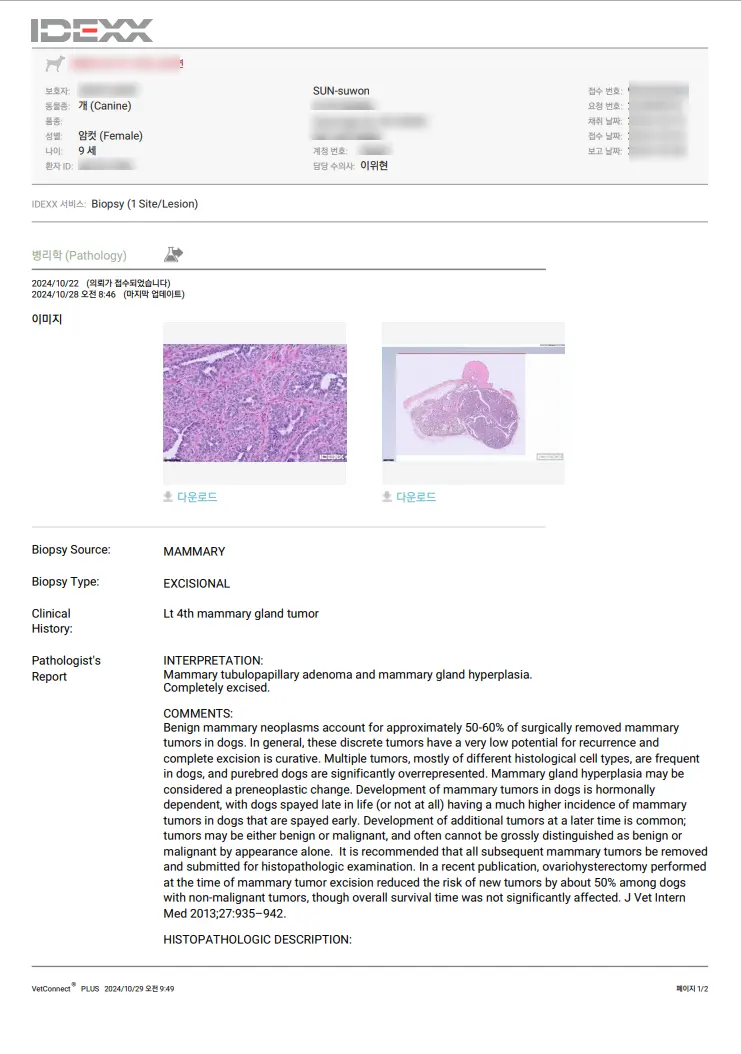Click the MAMMARY biopsy source value
This screenshot has height=1054, width=741.
tap(194, 551)
